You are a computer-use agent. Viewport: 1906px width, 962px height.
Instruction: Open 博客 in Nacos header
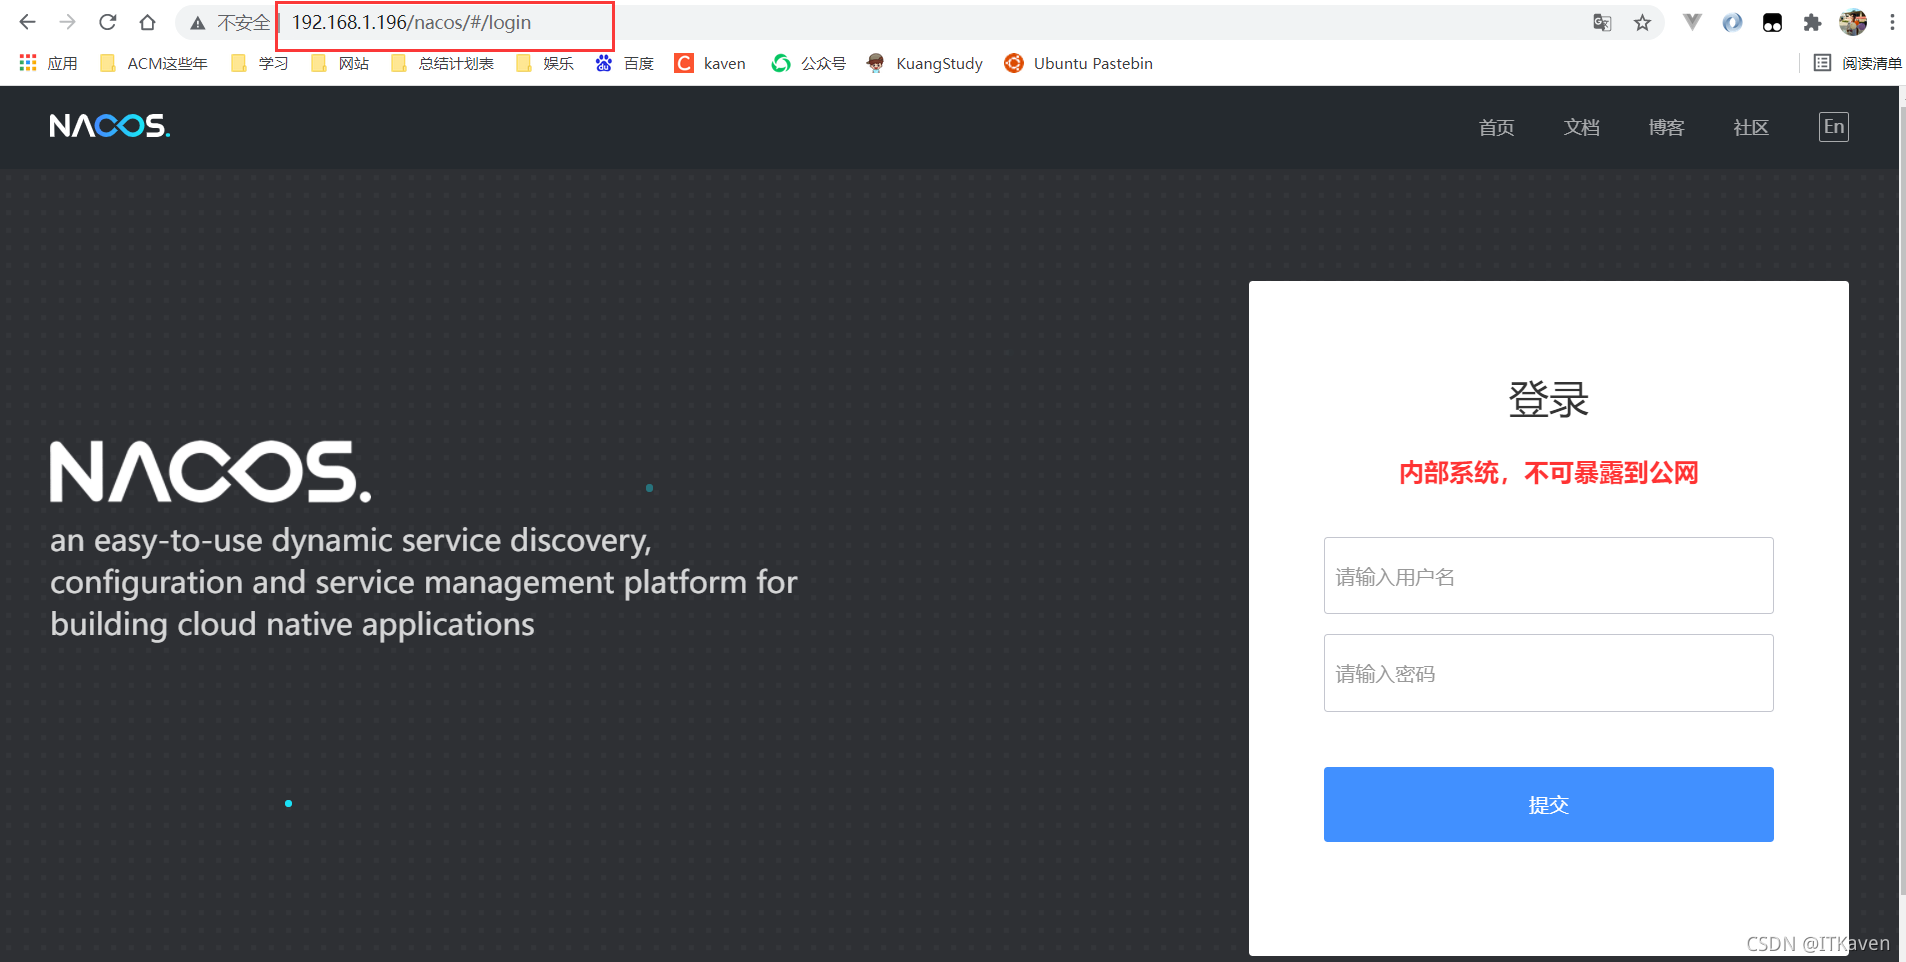[x=1666, y=127]
